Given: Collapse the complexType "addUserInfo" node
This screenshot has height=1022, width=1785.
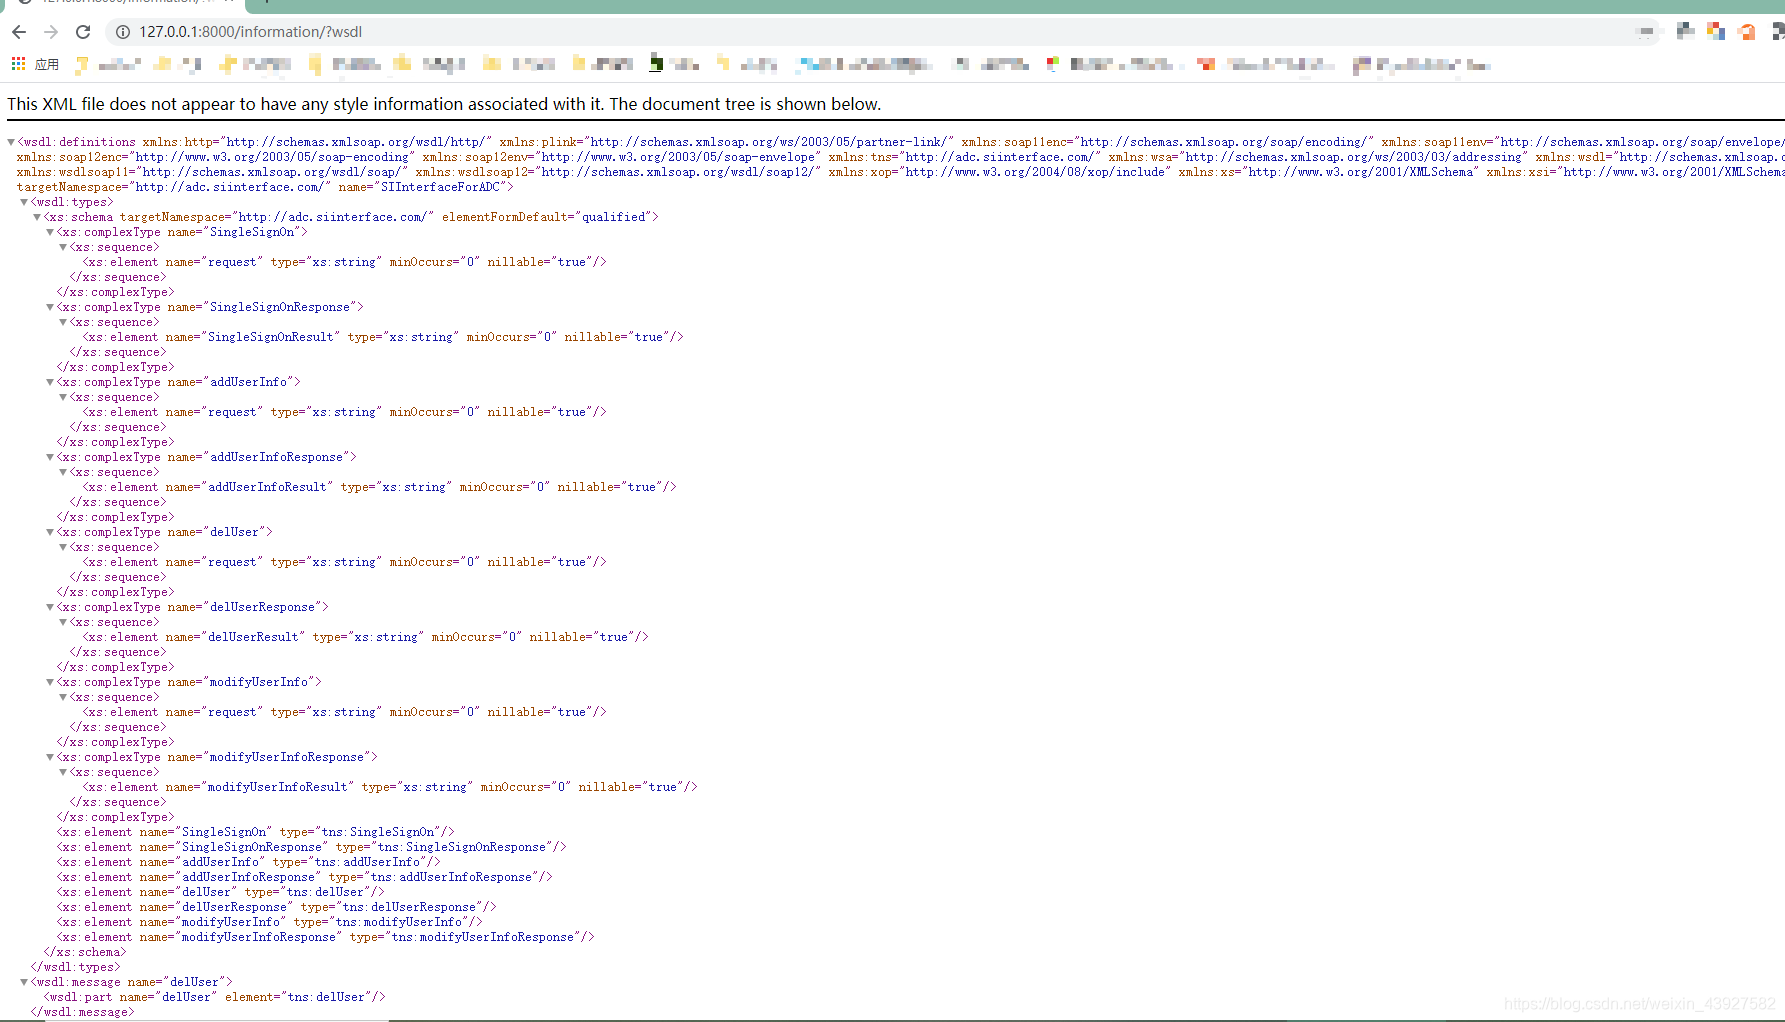Looking at the screenshot, I should pos(50,382).
